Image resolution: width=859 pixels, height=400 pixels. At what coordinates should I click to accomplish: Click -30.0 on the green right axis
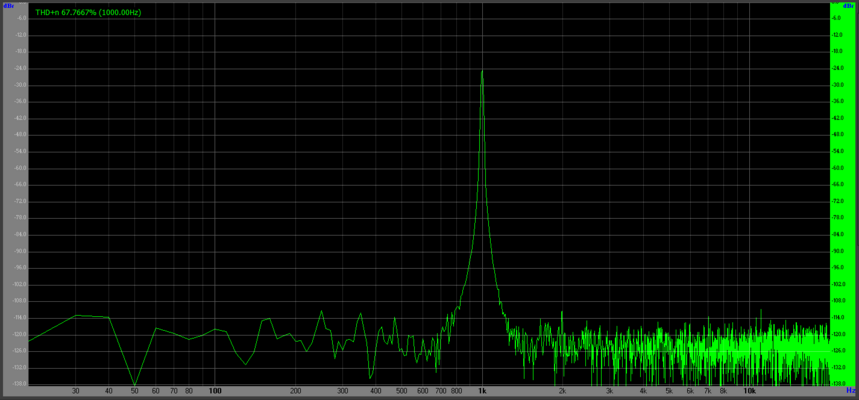836,85
